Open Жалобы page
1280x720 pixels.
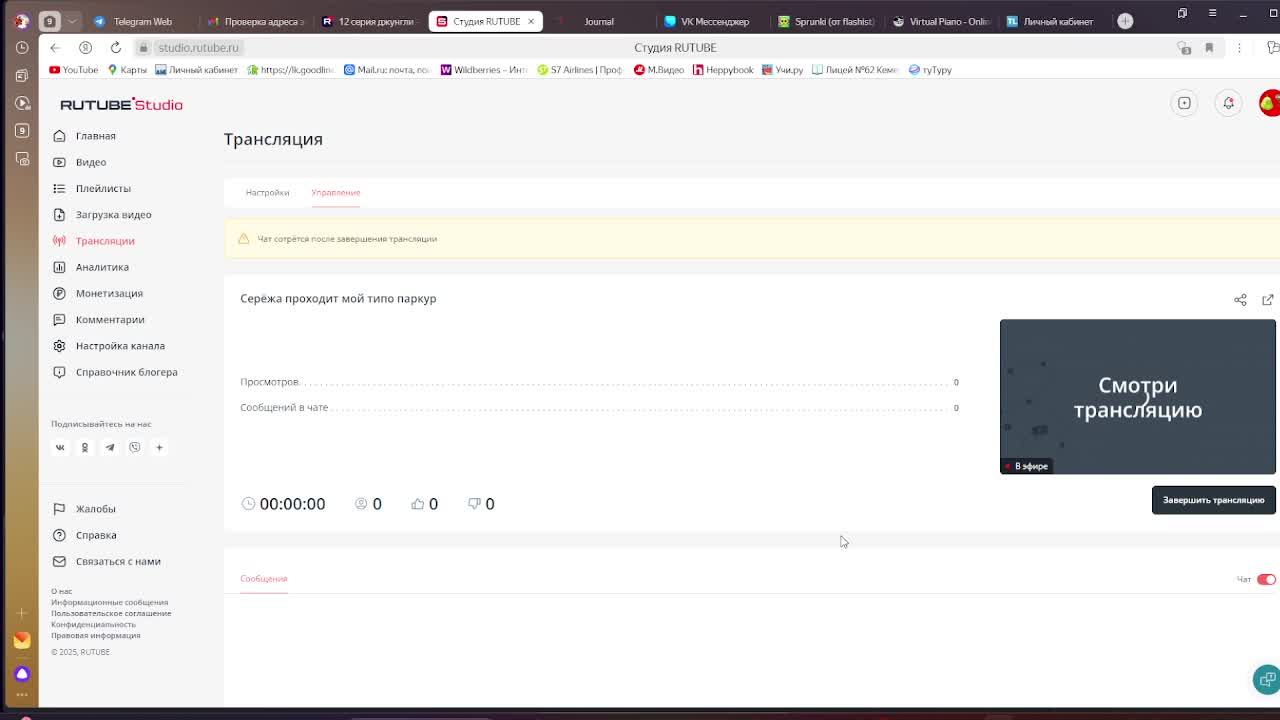(95, 509)
